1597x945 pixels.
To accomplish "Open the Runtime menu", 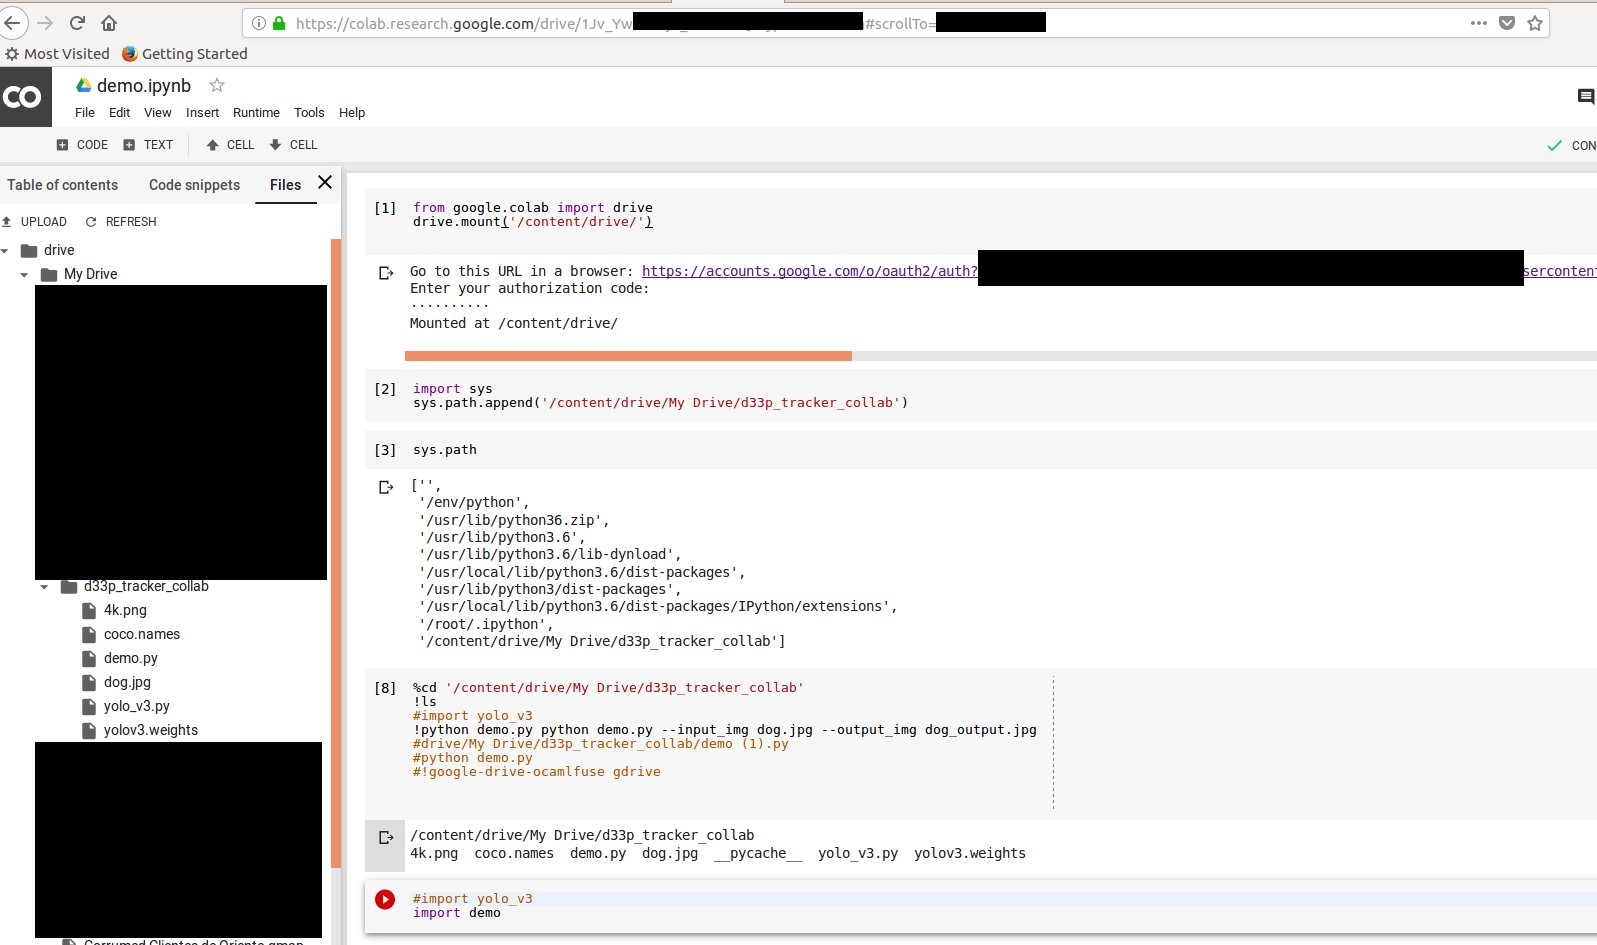I will 256,113.
